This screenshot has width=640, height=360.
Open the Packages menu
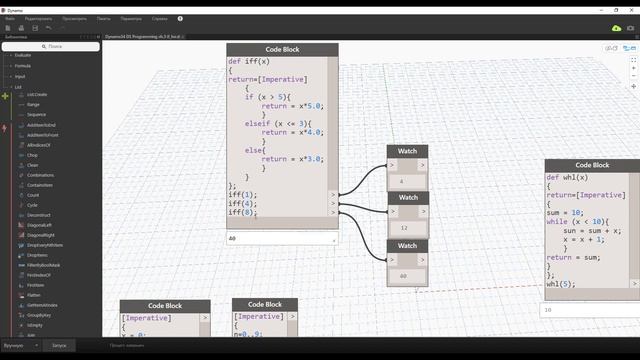[104, 19]
